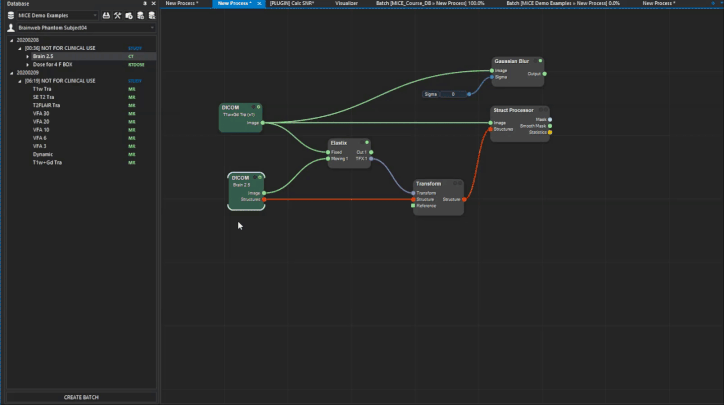This screenshot has height=405, width=724.
Task: Click the database stack icon beside MICE Demo Examples
Action: coord(11,16)
